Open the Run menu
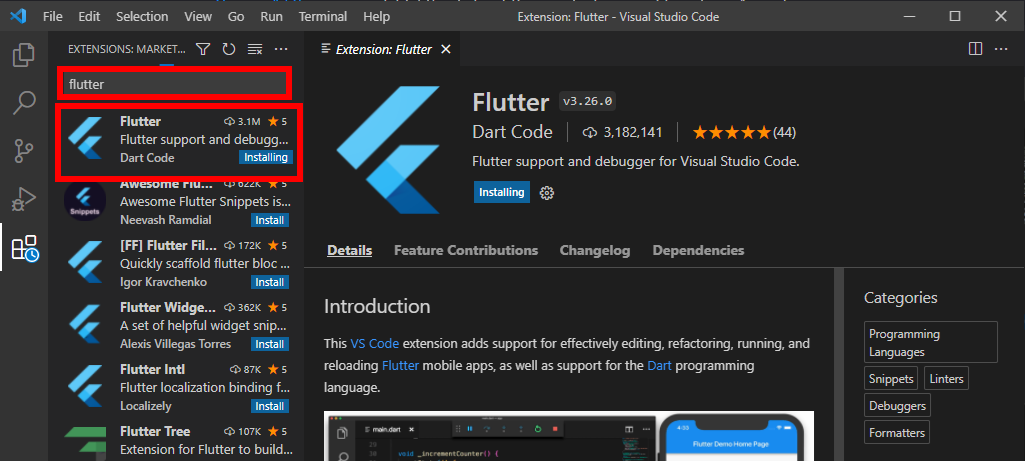Image resolution: width=1025 pixels, height=461 pixels. (x=271, y=16)
